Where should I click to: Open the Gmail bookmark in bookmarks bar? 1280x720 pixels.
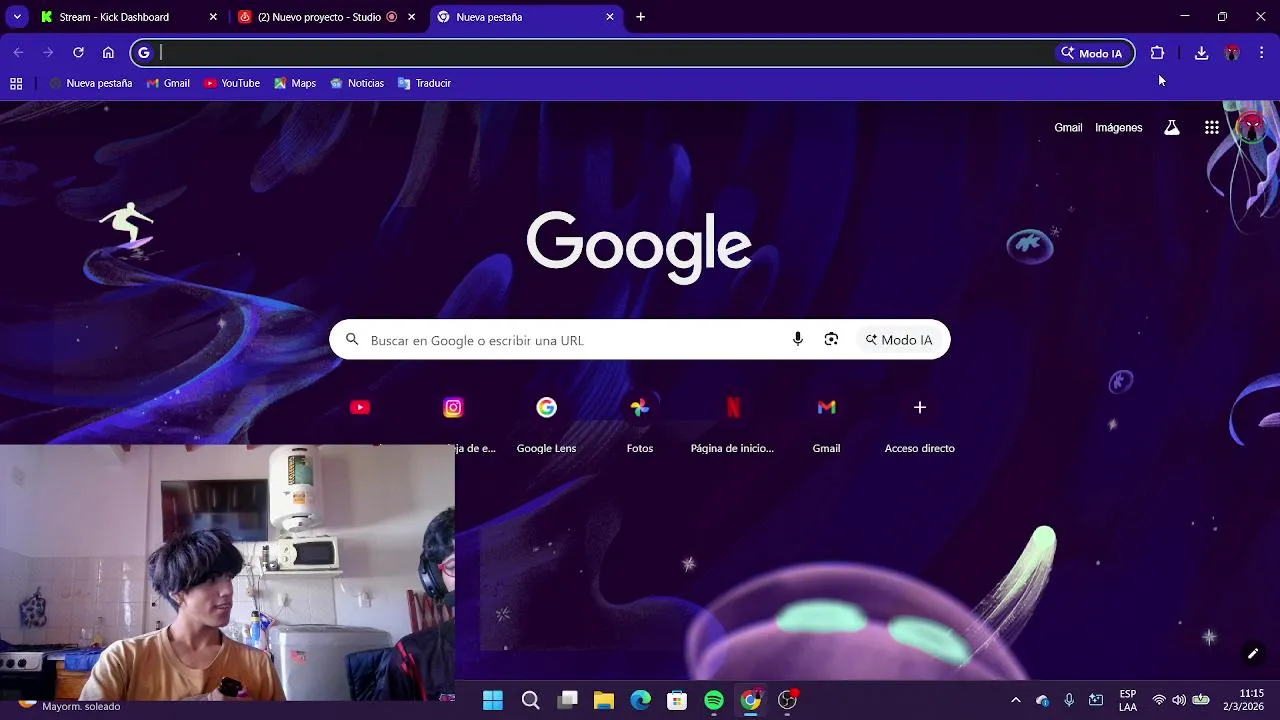coord(168,84)
